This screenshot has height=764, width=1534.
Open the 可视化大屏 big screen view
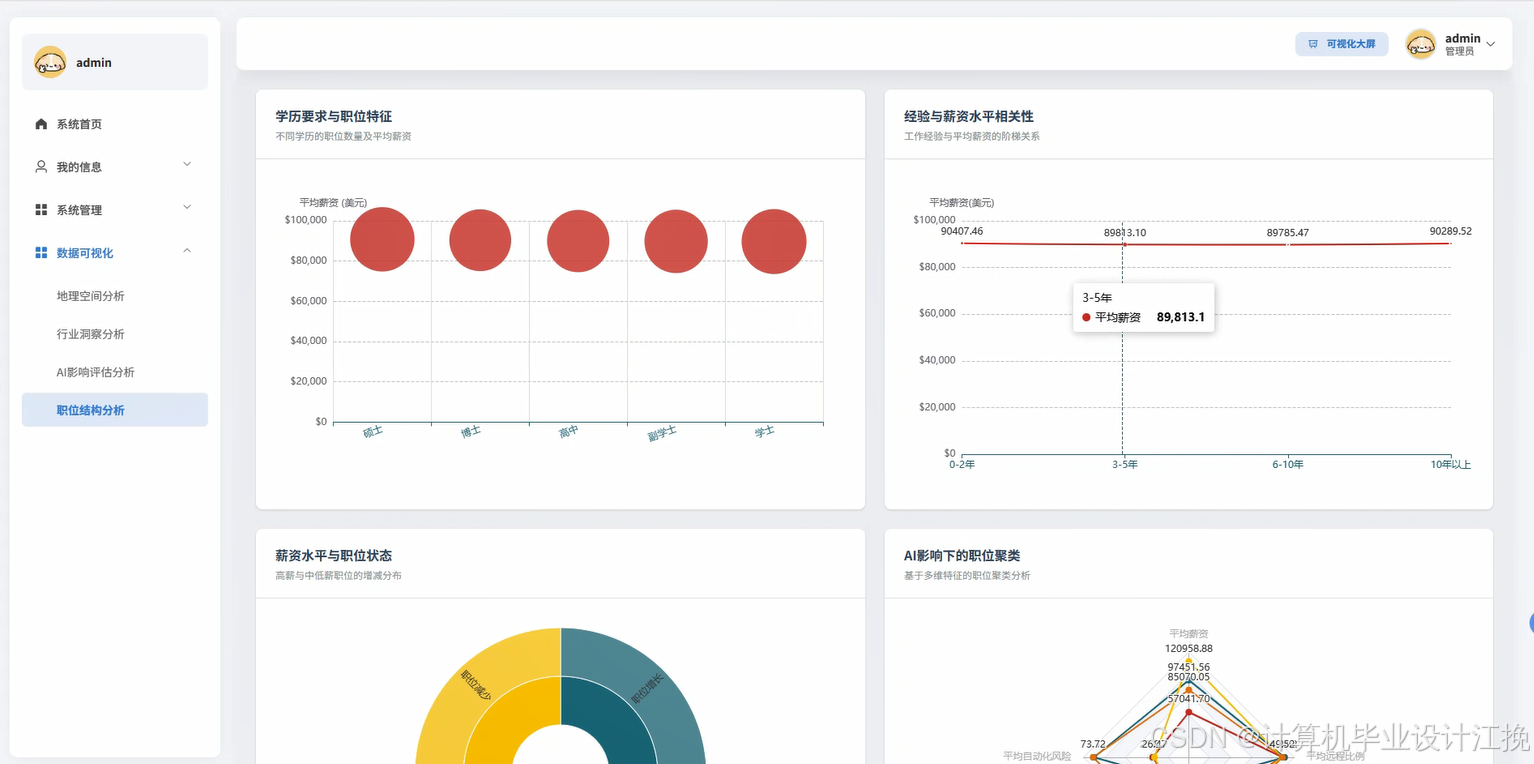(1342, 44)
